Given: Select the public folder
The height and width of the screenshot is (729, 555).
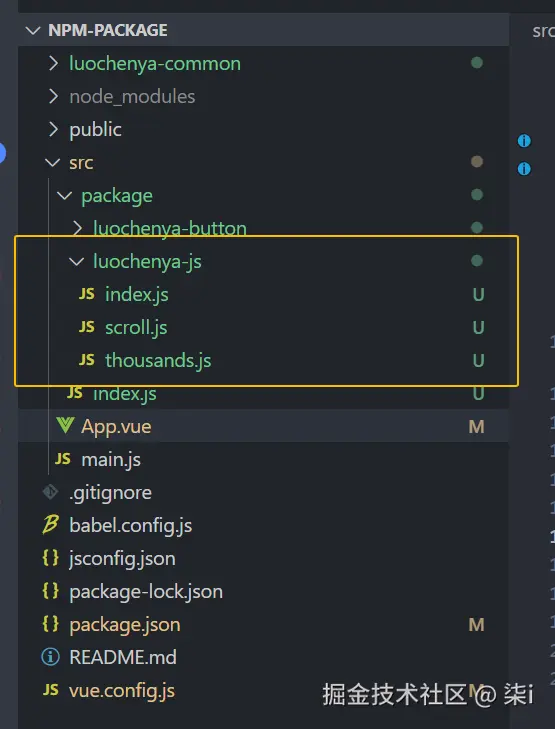Looking at the screenshot, I should coord(95,129).
